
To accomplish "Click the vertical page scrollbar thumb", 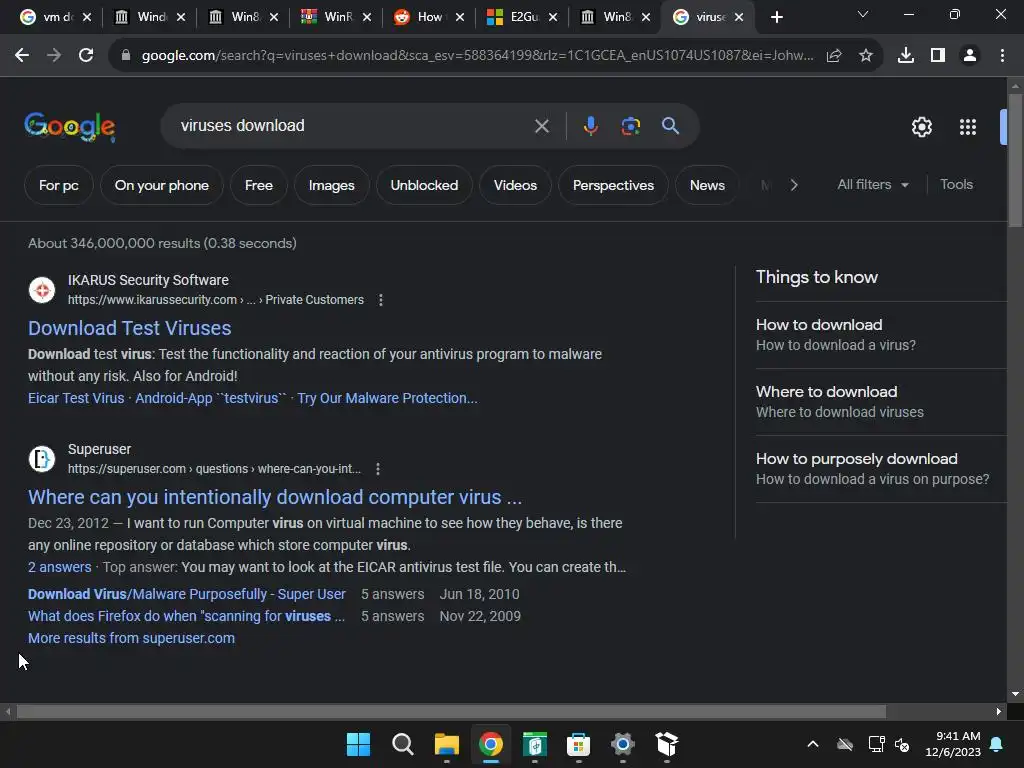I will tap(1015, 161).
